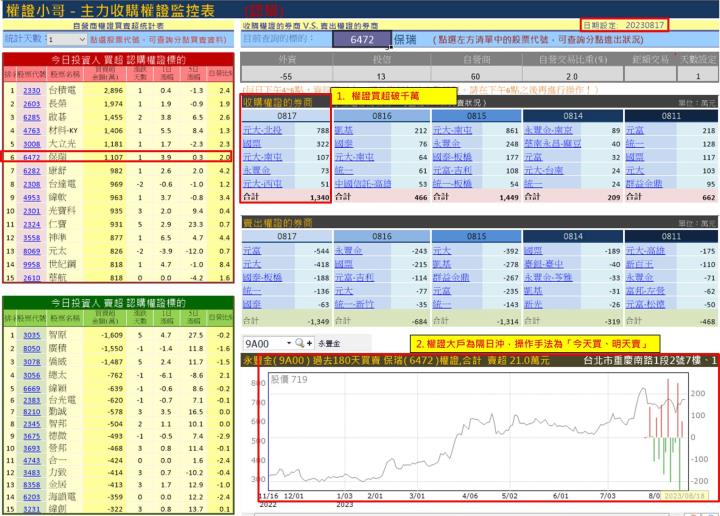Open stock code link 2301
This screenshot has height=516, width=720.
pyautogui.click(x=32, y=211)
